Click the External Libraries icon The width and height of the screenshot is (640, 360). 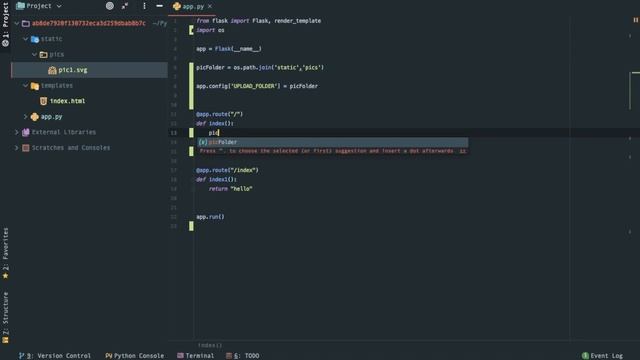click(x=26, y=132)
